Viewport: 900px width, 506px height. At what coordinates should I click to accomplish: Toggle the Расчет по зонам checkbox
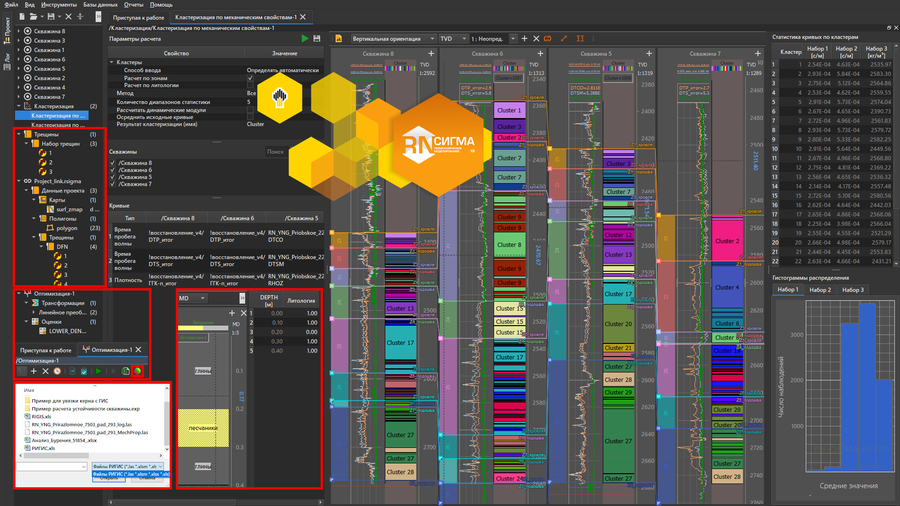pyautogui.click(x=250, y=78)
